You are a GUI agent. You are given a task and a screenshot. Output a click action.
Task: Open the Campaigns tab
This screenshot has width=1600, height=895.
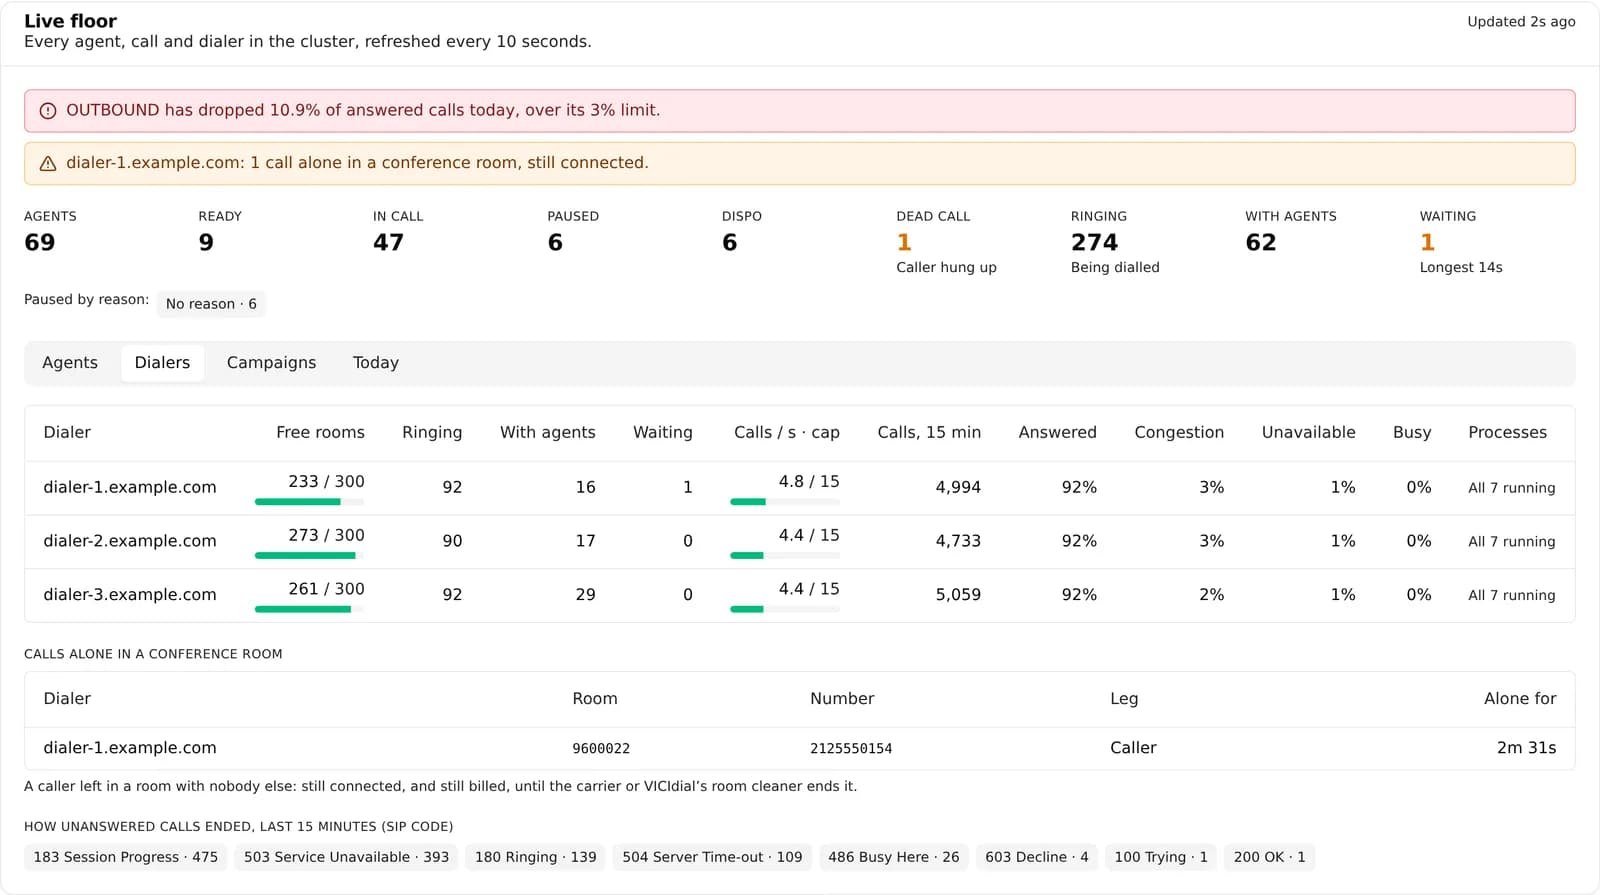[x=271, y=363]
